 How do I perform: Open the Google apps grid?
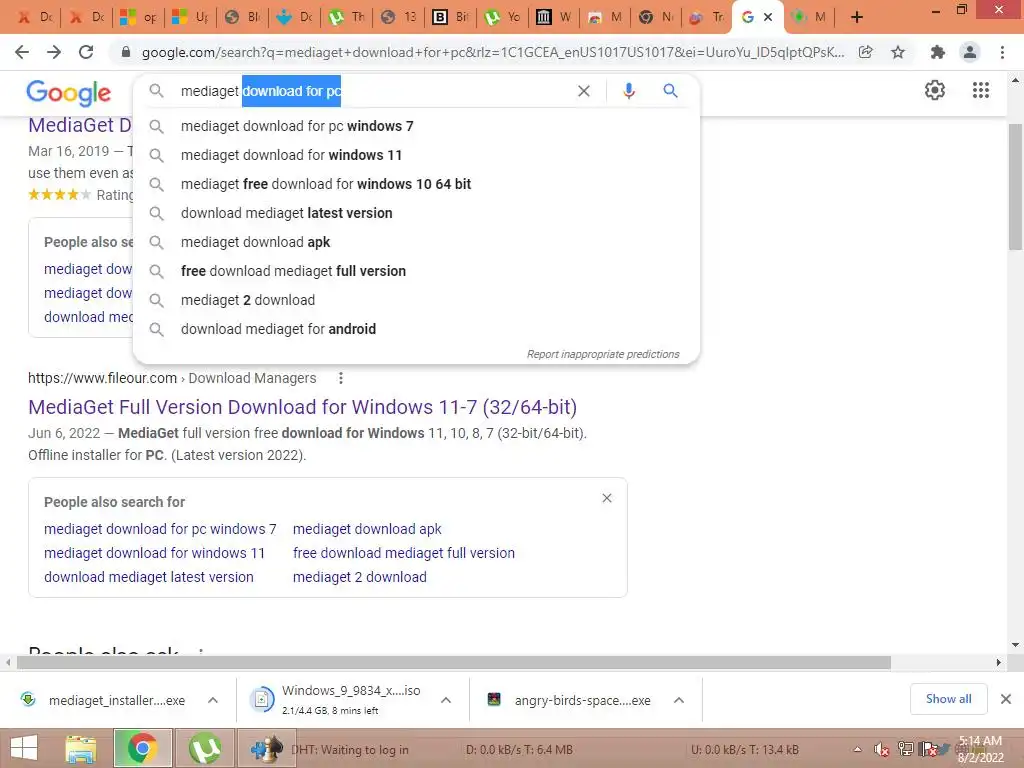pos(980,90)
